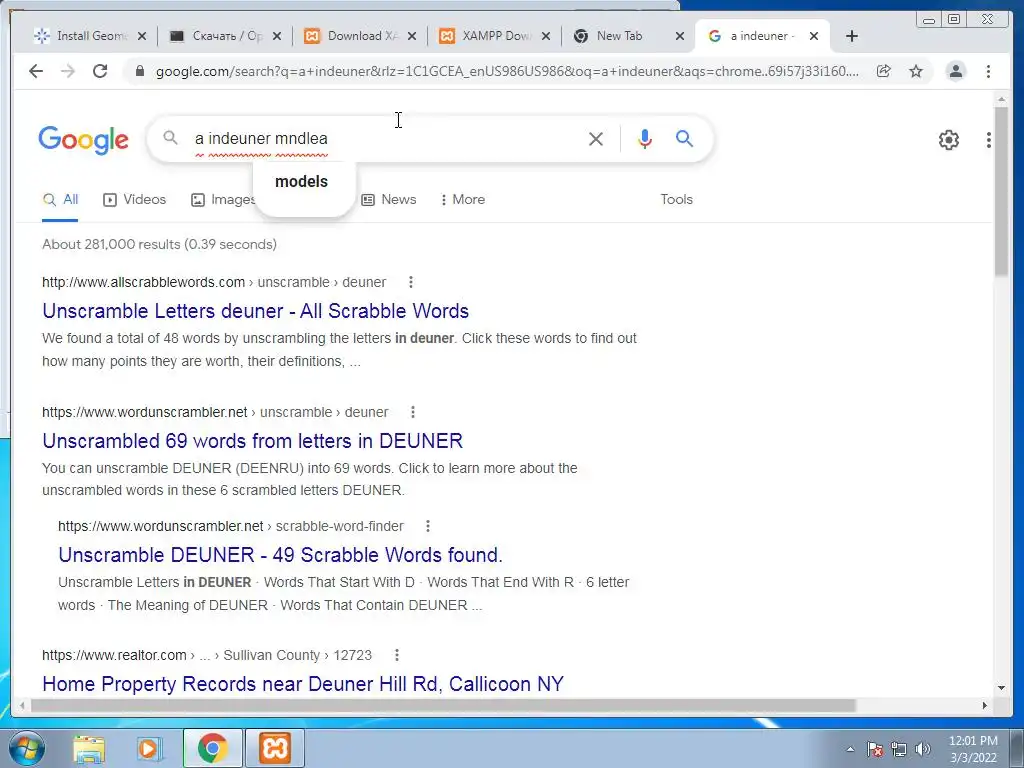1024x768 pixels.
Task: Open Unscramble Letters deuner result
Action: pyautogui.click(x=255, y=311)
